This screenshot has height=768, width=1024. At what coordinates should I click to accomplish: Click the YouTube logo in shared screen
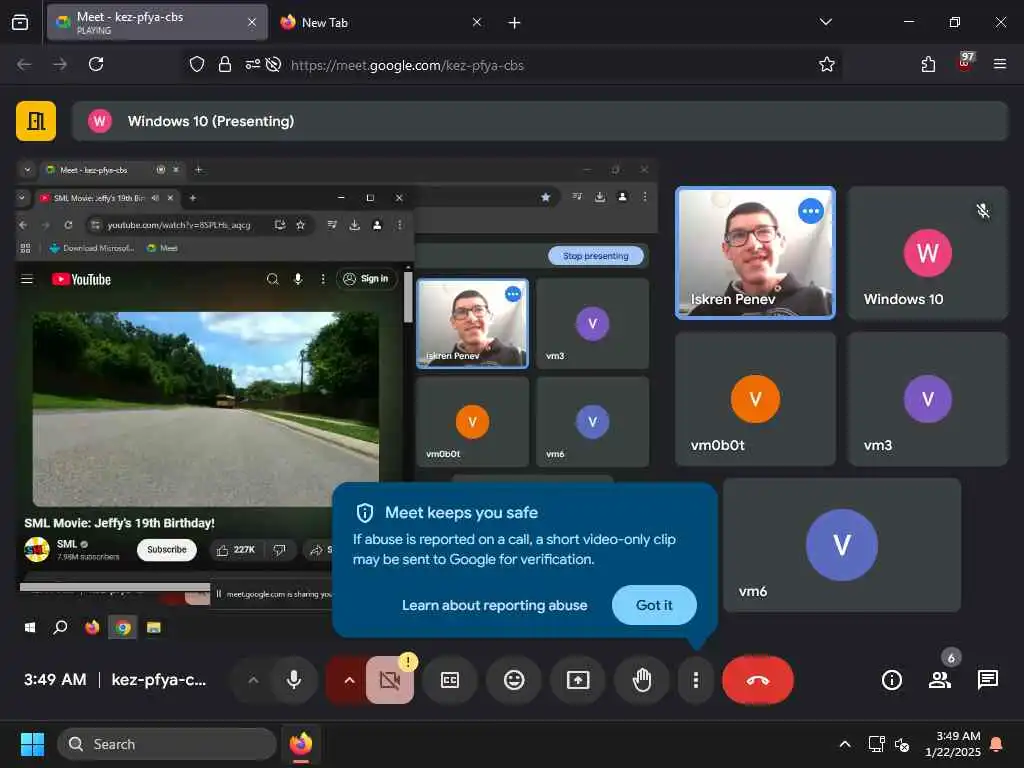[81, 280]
